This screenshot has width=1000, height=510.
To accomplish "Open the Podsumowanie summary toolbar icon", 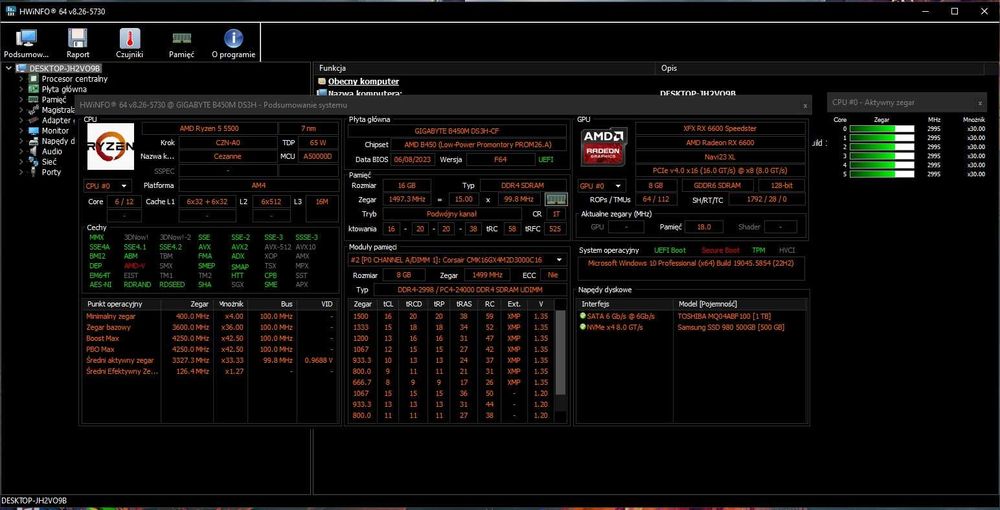I will coord(26,39).
